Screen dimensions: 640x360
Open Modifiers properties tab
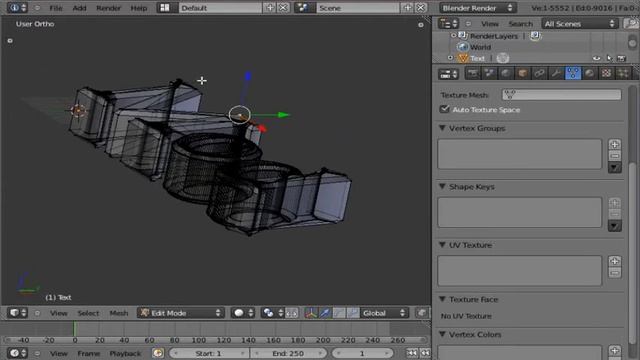tap(556, 73)
